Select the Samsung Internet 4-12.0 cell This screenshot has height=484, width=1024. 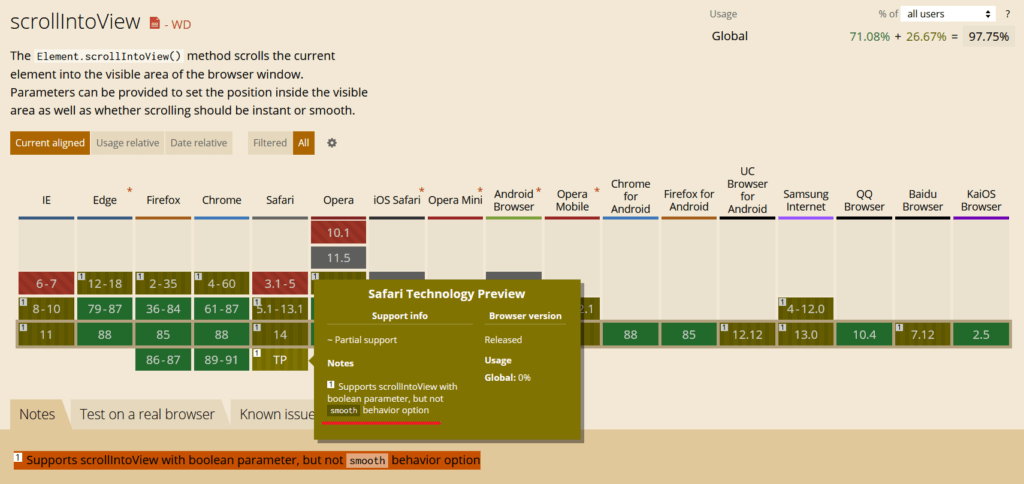(806, 308)
